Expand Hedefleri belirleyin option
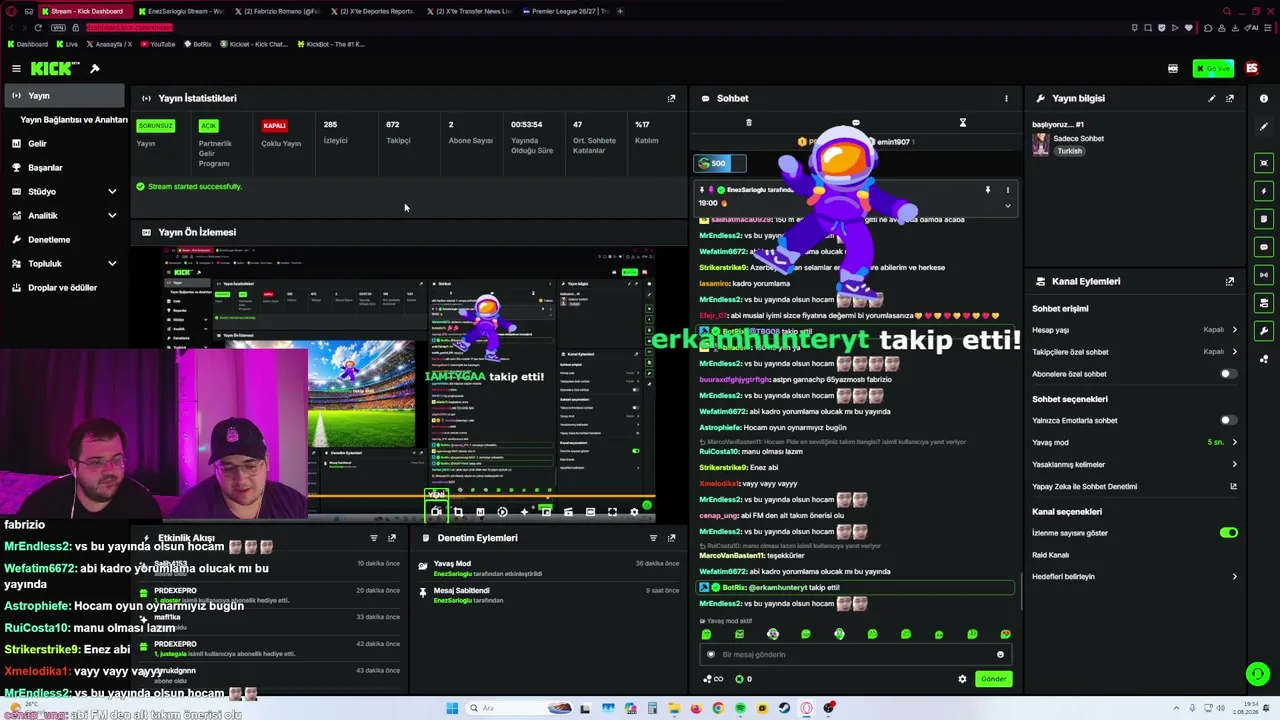Screen dimensions: 1280x720 [1134, 577]
